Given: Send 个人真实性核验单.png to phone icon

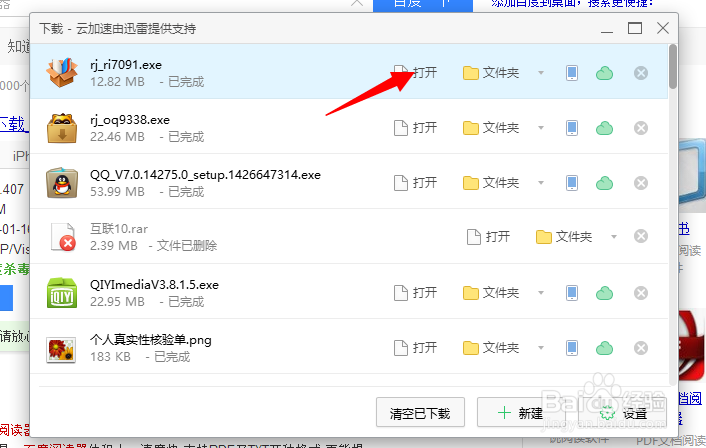Looking at the screenshot, I should (572, 348).
